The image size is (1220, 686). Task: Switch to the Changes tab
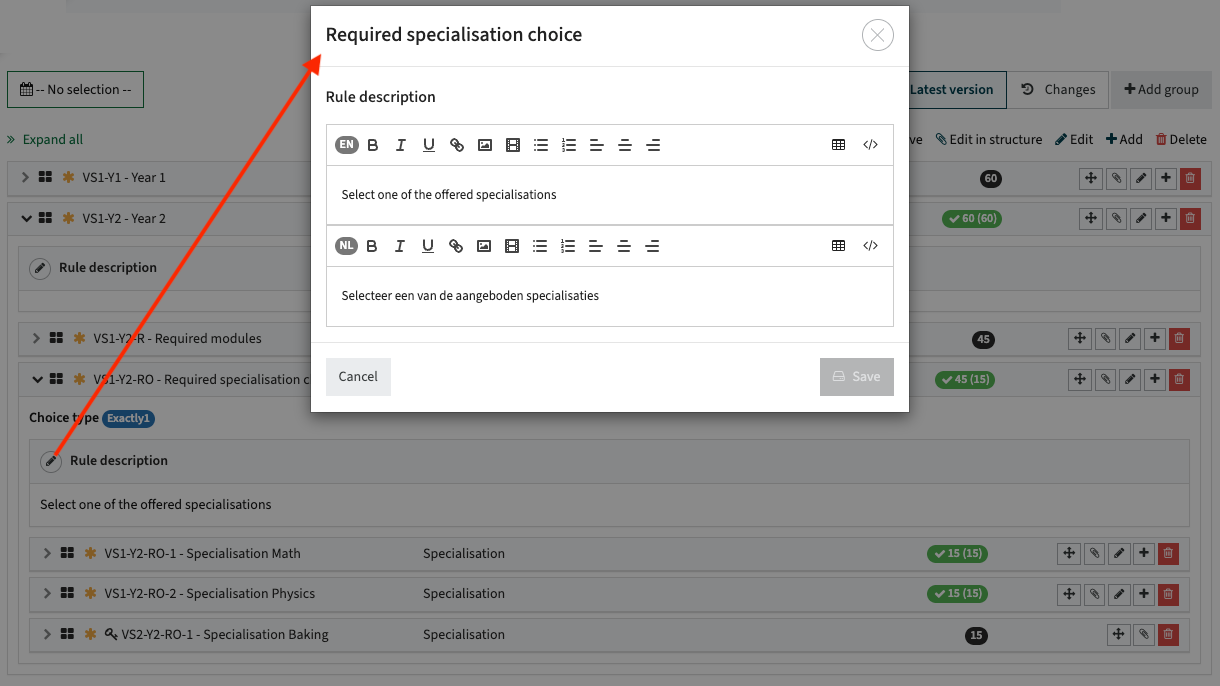(1058, 89)
